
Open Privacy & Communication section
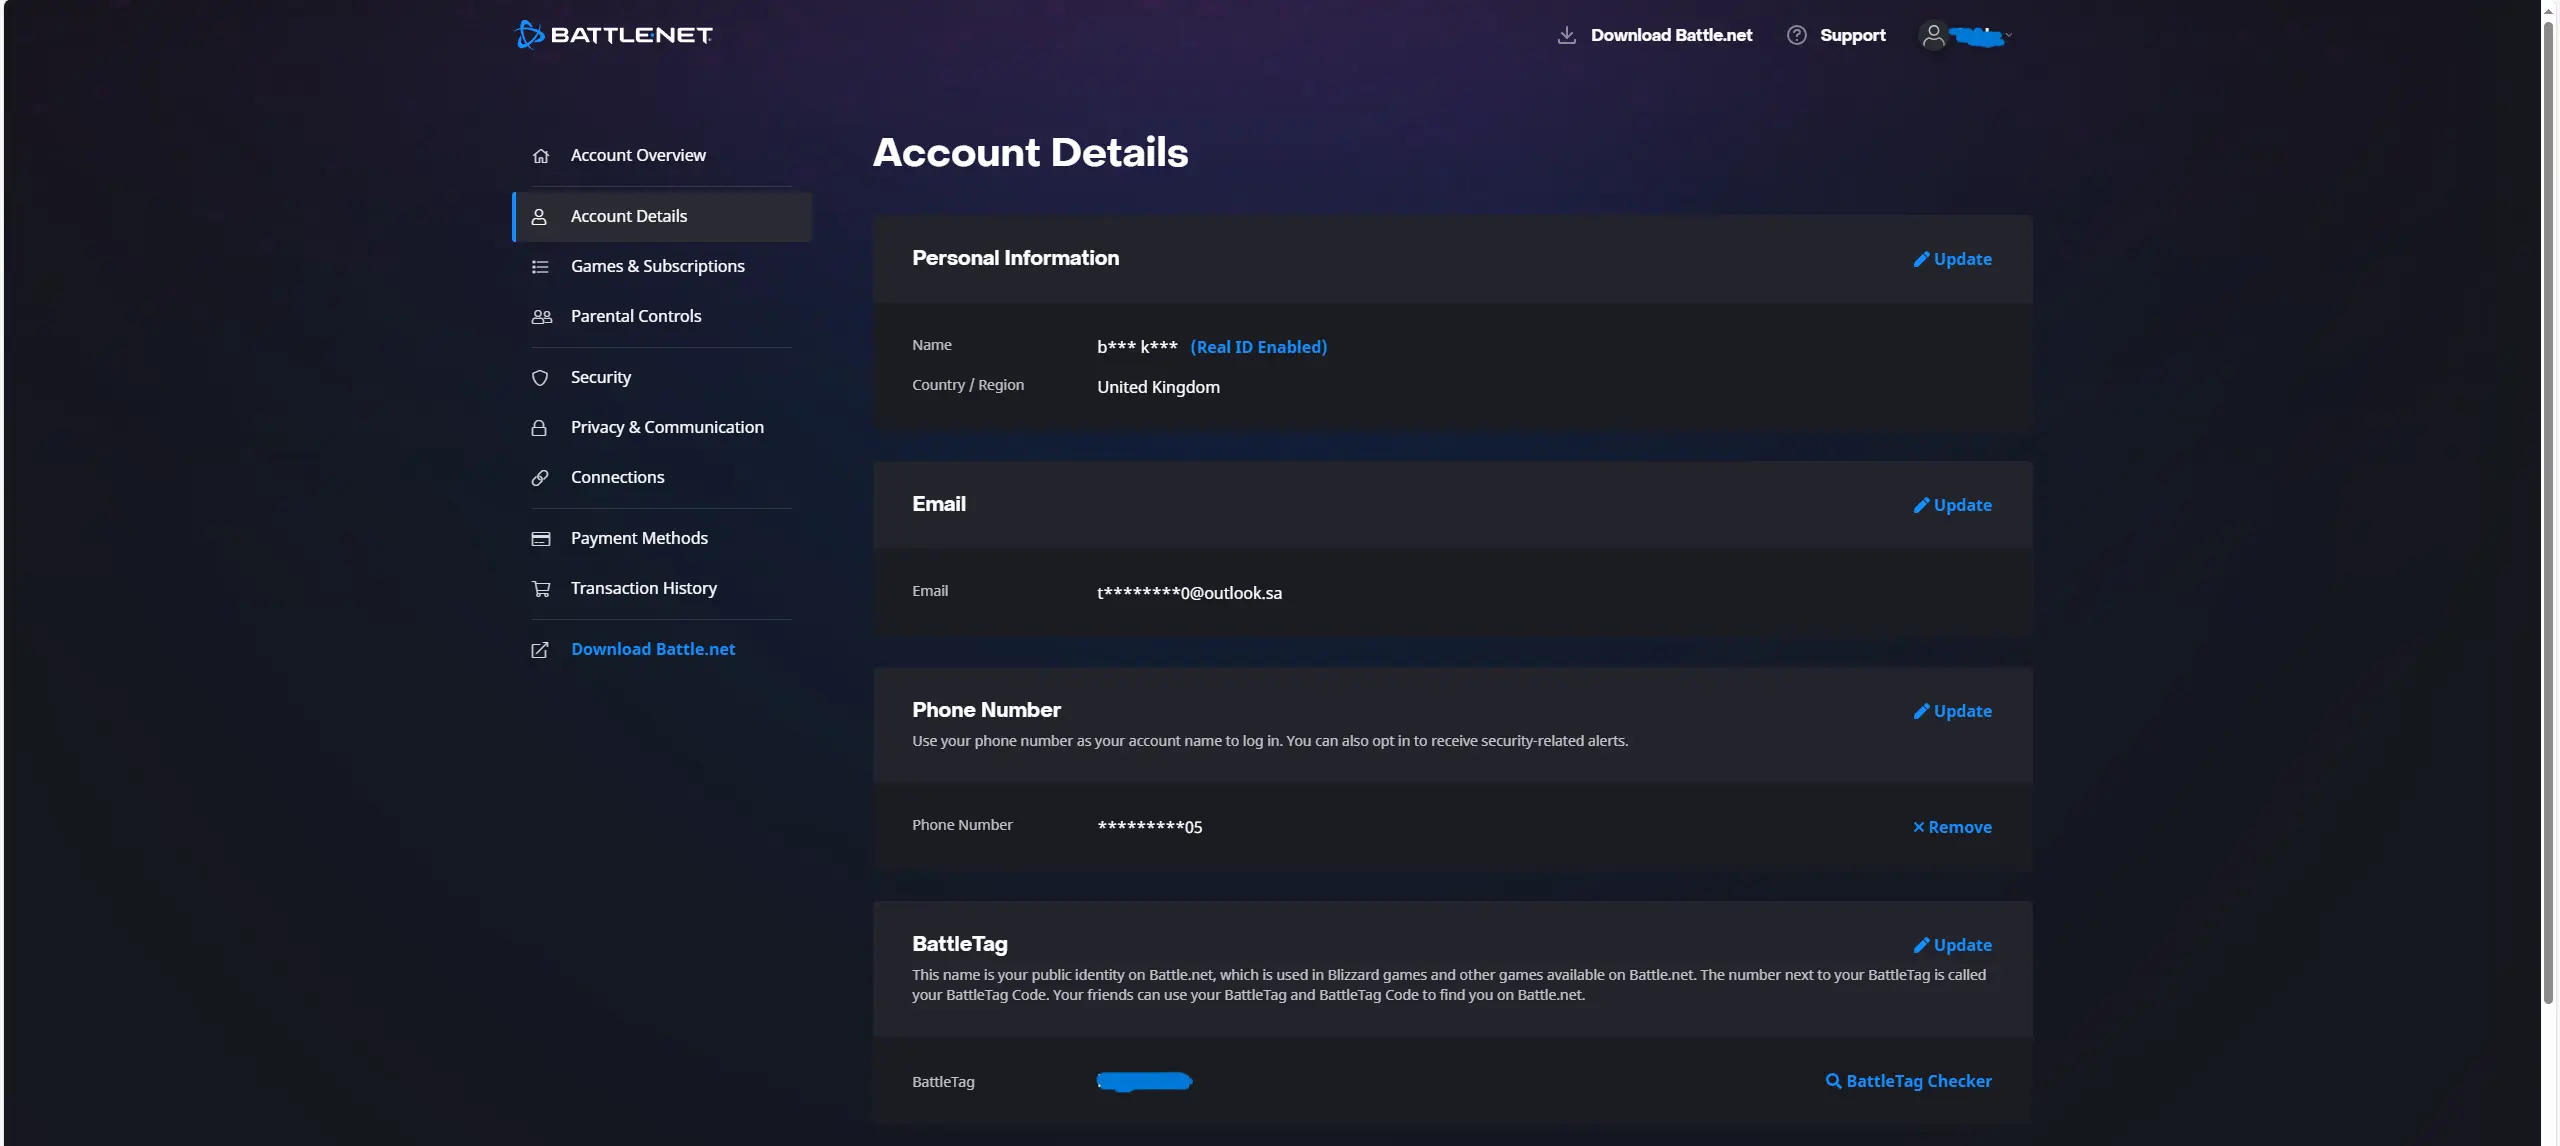666,427
